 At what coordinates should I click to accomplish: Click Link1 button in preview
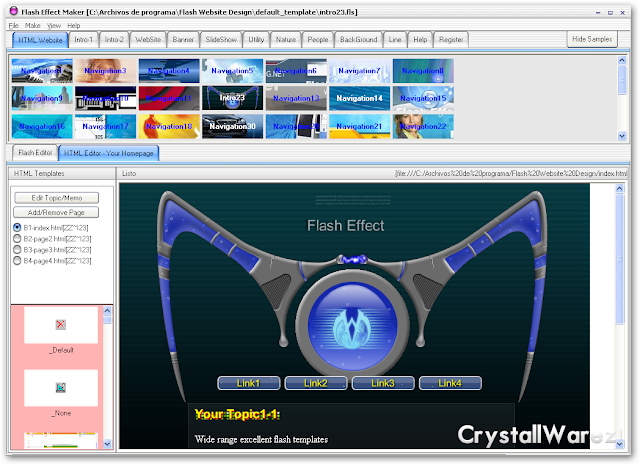coord(249,383)
